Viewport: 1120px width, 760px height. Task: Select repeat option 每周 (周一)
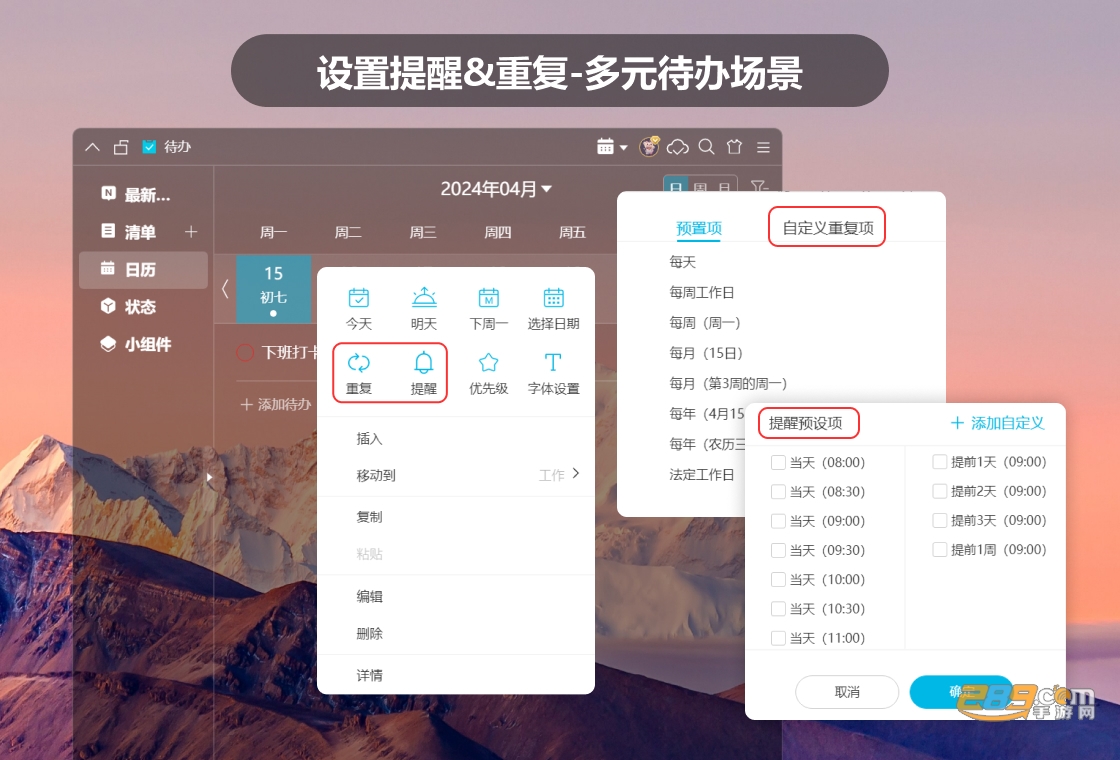pos(704,323)
